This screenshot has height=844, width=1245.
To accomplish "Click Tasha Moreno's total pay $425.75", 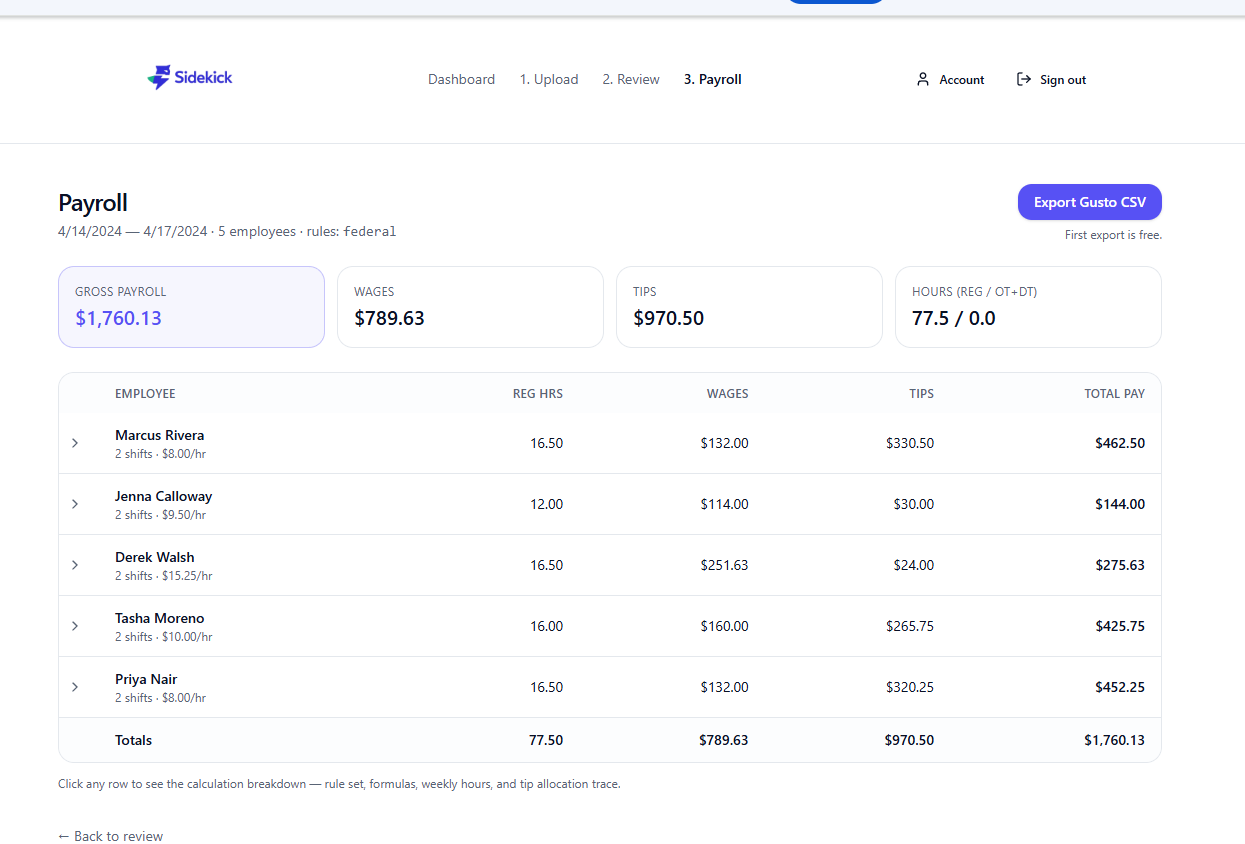I will coord(1120,626).
